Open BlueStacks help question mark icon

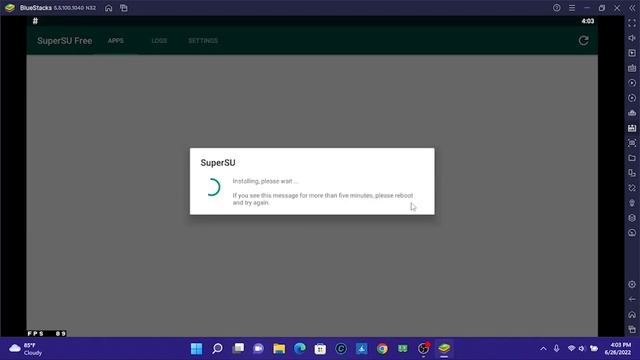tap(556, 8)
